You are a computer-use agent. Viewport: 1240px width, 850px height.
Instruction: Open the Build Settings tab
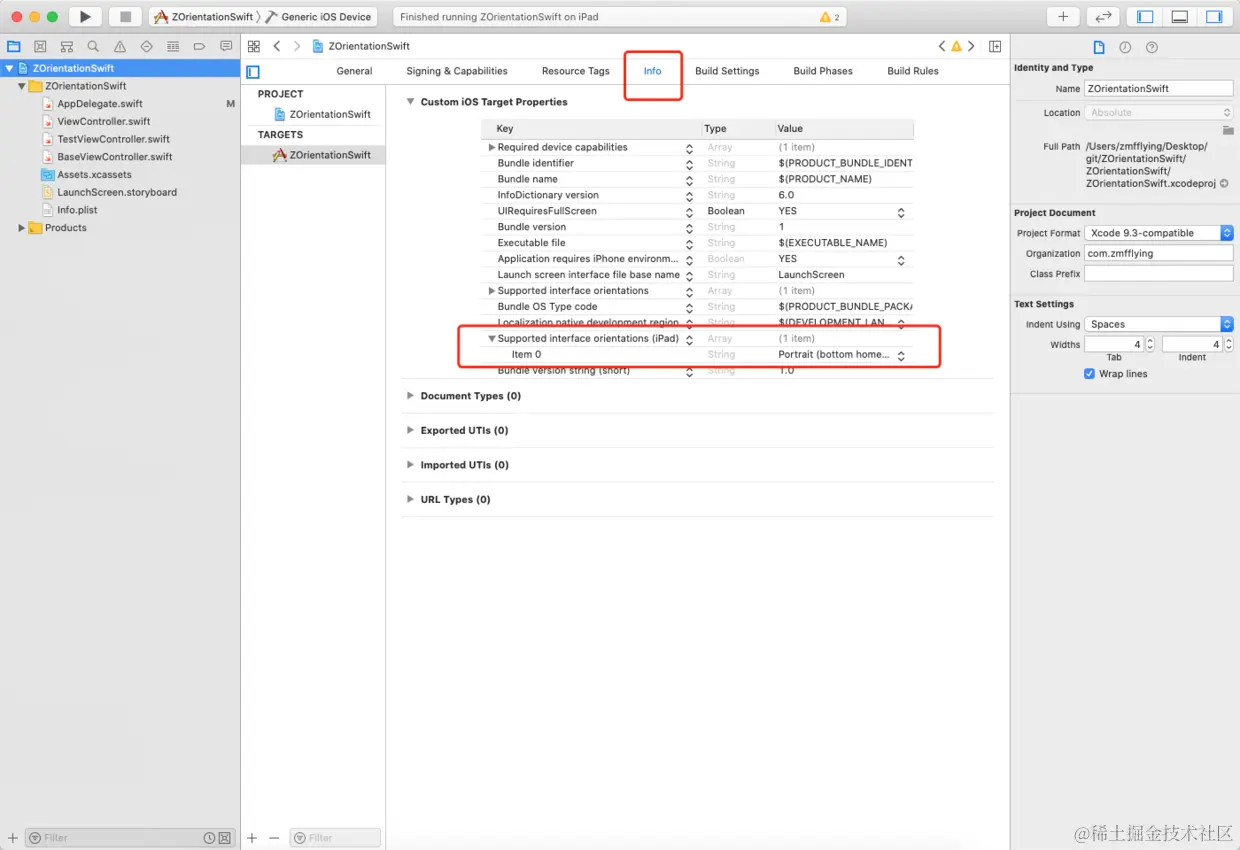727,71
